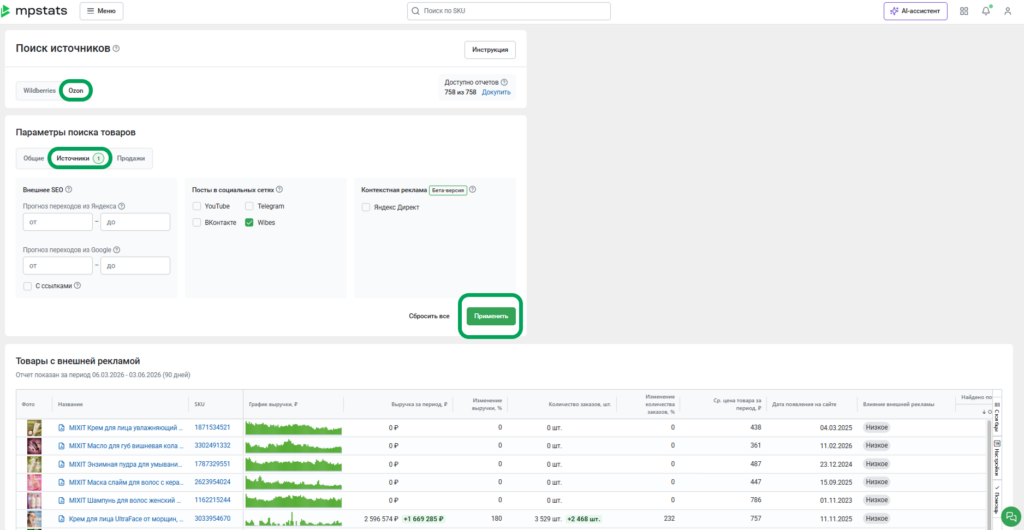Click Яндекс forecast 'до' field
Viewport: 1024px width, 530px height.
(135, 222)
